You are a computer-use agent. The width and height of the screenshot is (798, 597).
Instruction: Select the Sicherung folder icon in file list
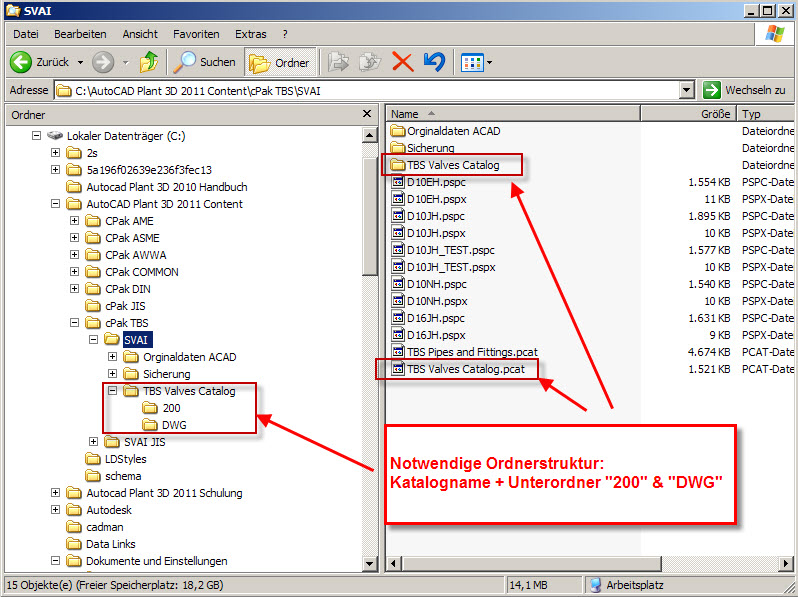coord(397,148)
